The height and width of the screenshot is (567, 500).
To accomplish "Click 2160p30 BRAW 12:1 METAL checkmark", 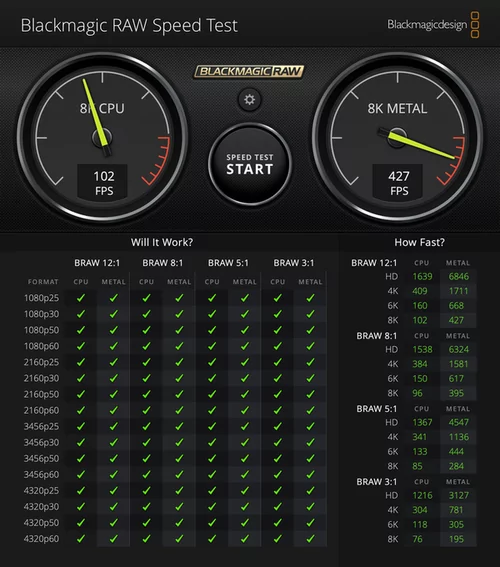I will click(x=114, y=378).
